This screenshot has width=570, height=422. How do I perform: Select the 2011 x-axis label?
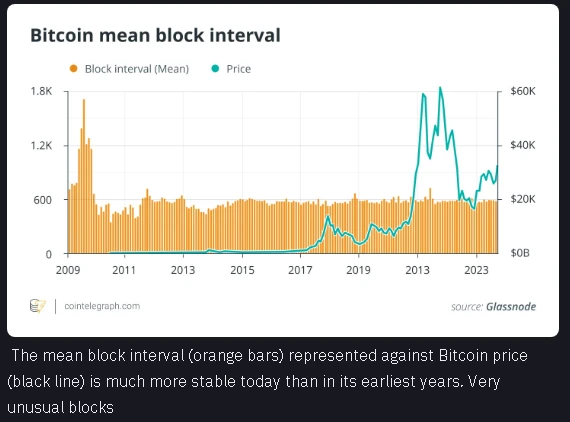pyautogui.click(x=124, y=270)
